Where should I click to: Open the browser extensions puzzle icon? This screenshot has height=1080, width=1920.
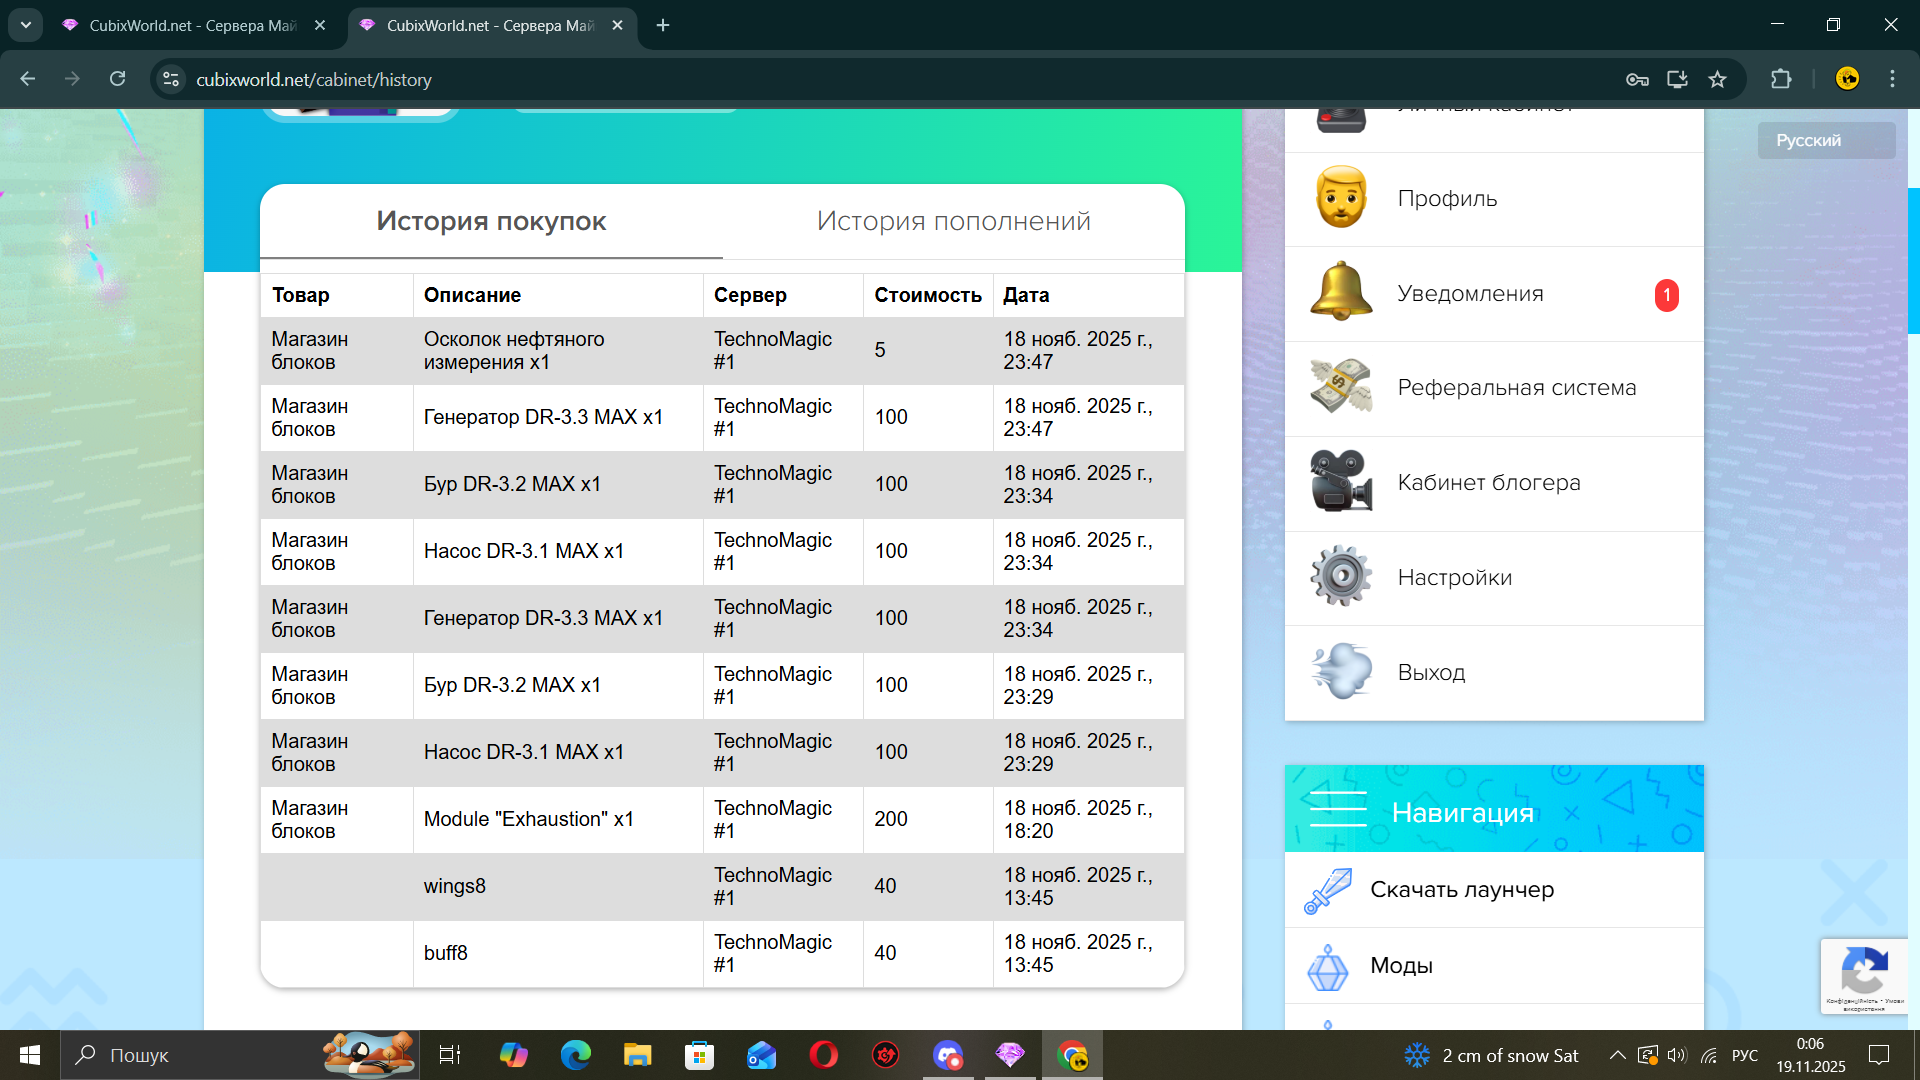coord(1781,79)
